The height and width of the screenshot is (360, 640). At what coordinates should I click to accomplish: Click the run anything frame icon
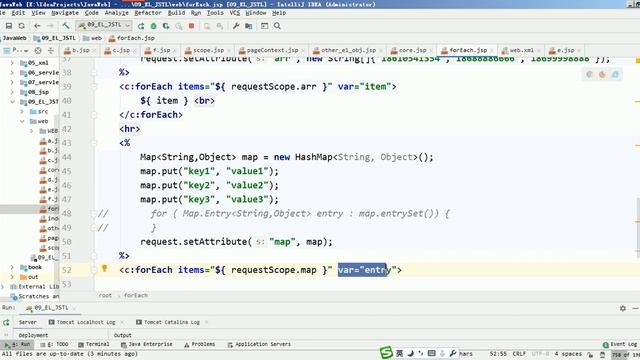264,26
